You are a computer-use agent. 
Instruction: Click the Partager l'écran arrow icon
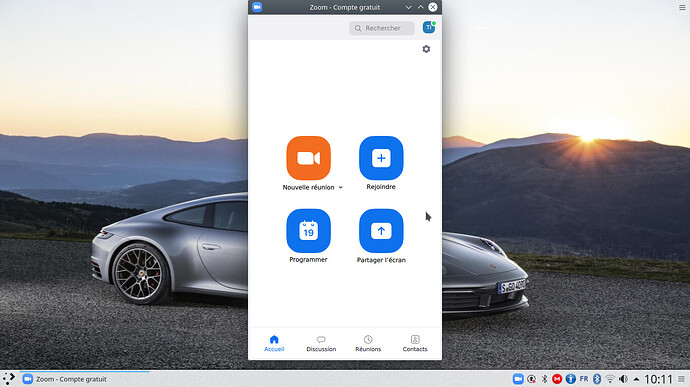(x=381, y=231)
